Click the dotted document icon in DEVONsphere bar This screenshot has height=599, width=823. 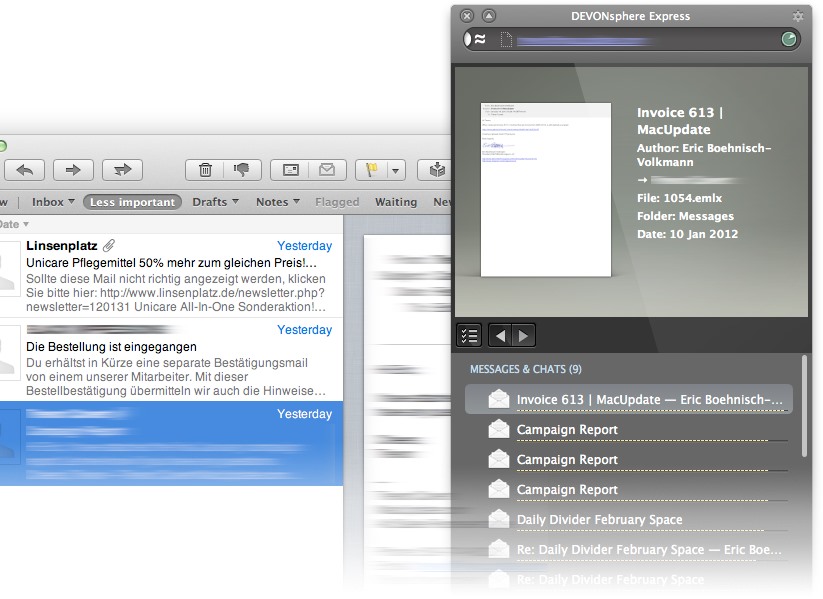pos(506,39)
